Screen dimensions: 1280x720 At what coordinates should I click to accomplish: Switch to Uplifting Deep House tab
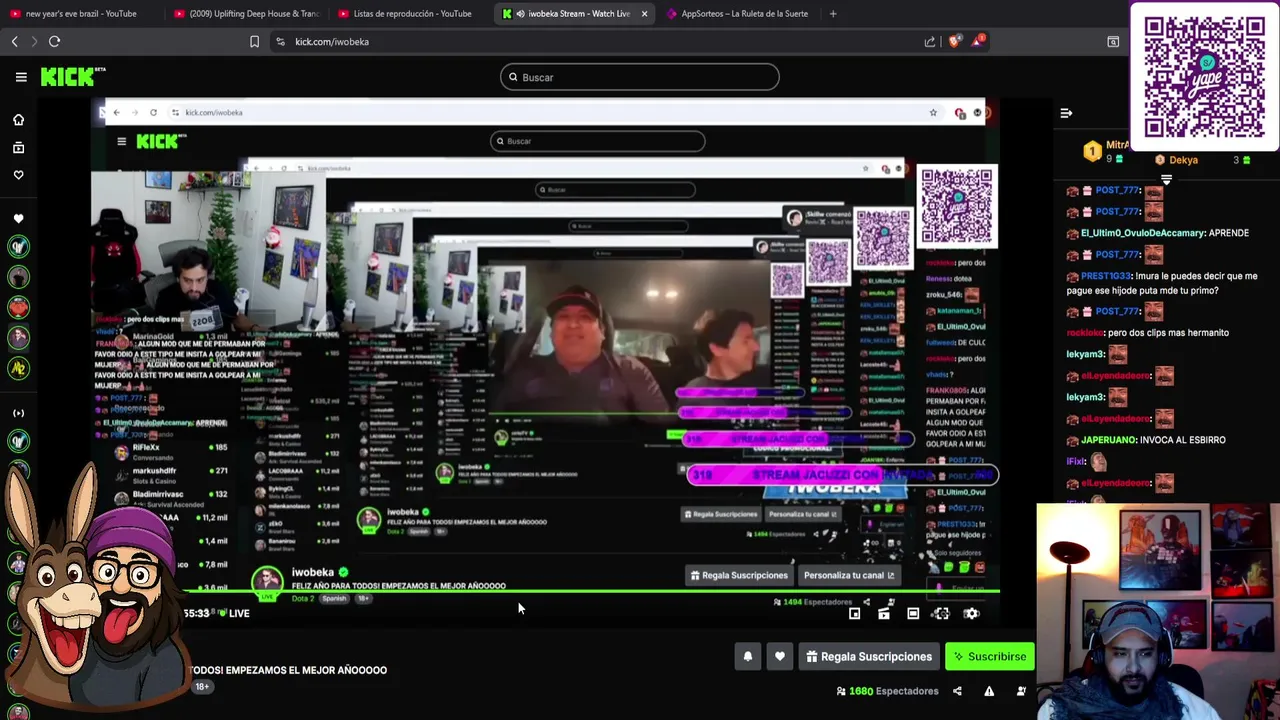pos(245,14)
